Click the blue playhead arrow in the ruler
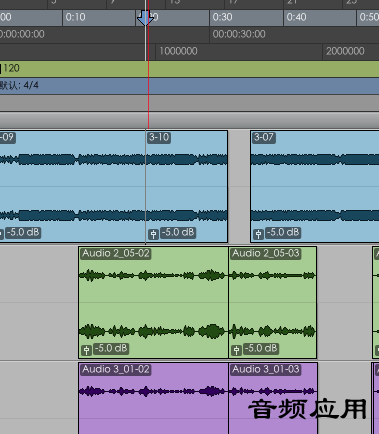 (x=144, y=18)
